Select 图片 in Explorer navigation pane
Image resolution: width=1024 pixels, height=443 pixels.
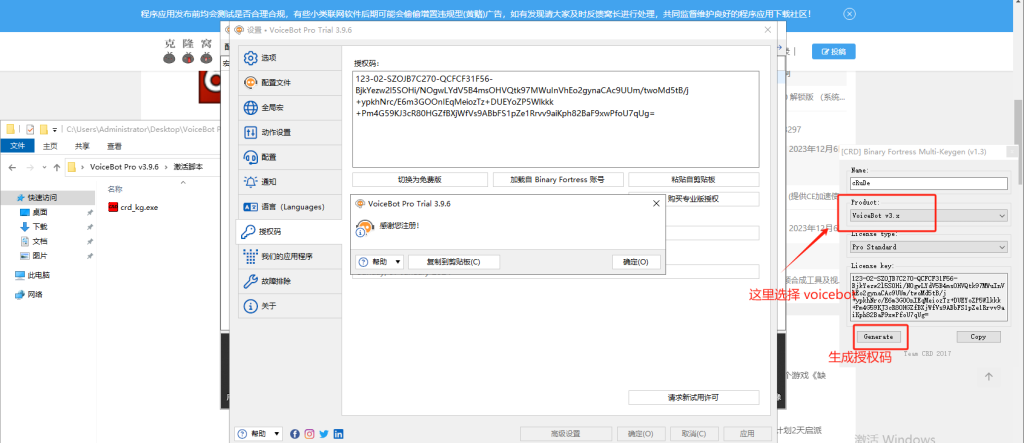click(40, 255)
